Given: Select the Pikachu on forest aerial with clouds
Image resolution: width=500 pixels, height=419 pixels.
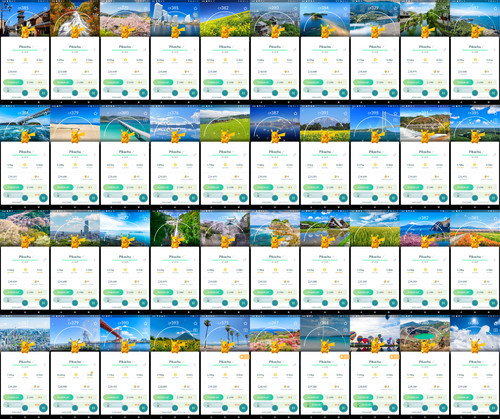Looking at the screenshot, I should click(475, 136).
